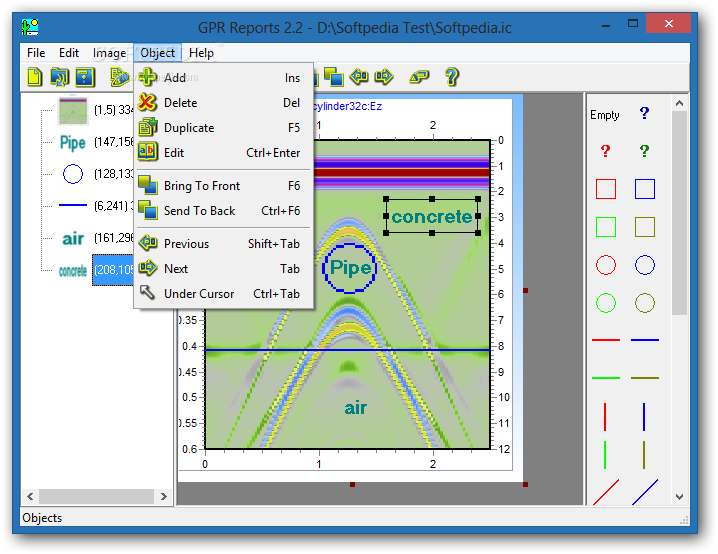Open the Edit menu in the menu bar
Screen dimensions: 718x554
(69, 53)
